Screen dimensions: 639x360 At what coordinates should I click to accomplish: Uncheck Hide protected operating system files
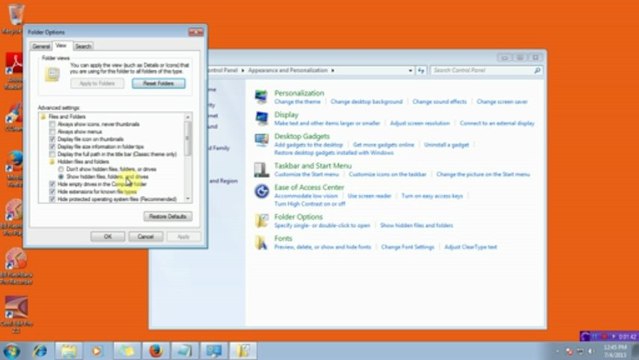(x=52, y=199)
